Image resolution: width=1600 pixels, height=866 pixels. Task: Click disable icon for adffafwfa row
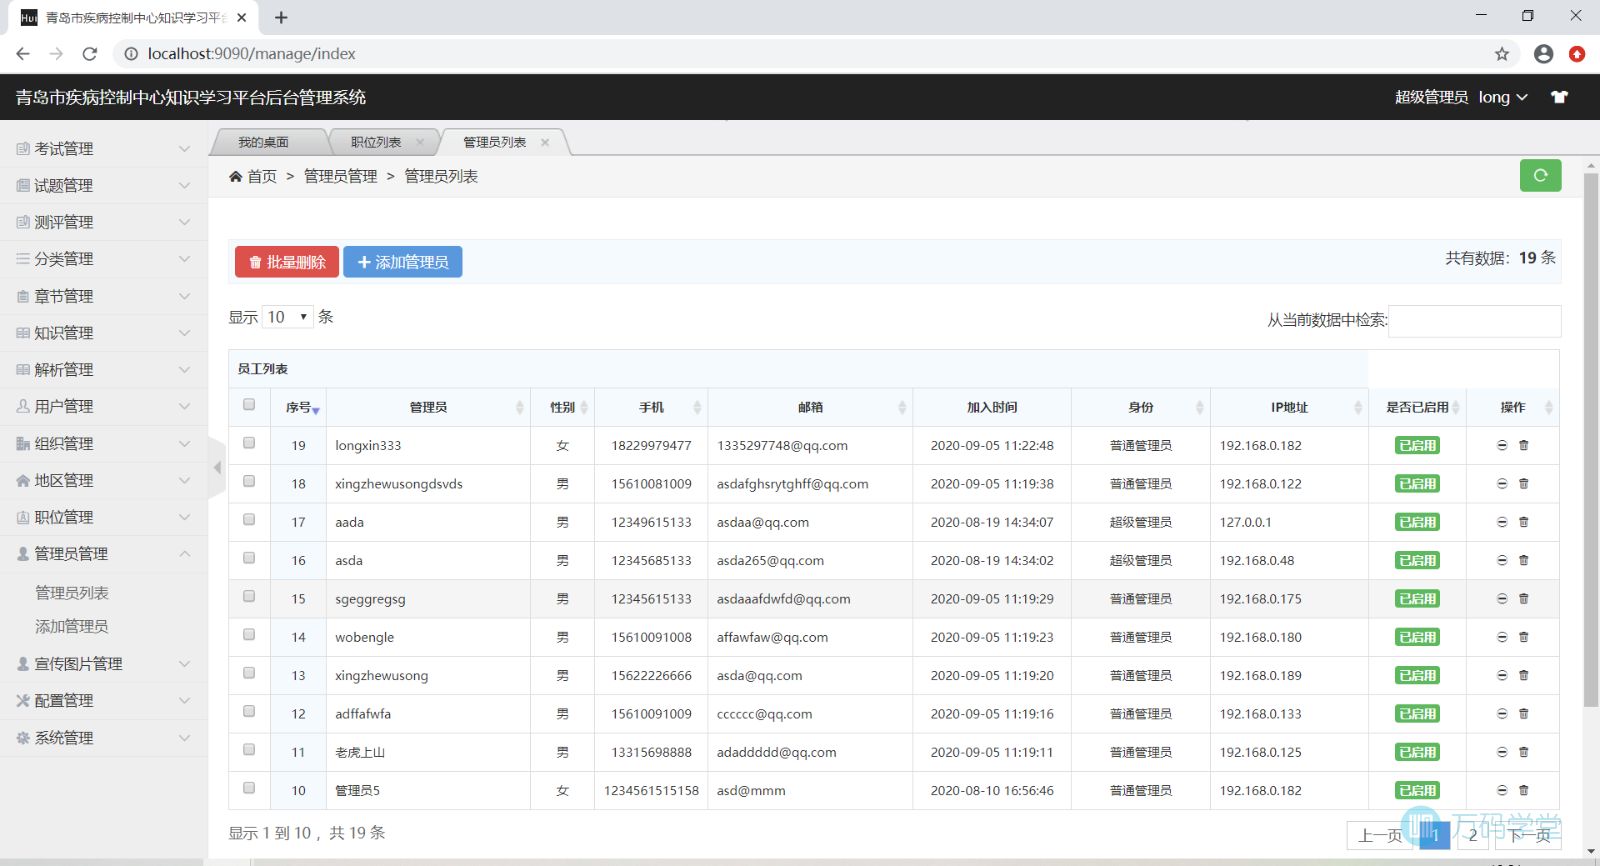point(1502,713)
